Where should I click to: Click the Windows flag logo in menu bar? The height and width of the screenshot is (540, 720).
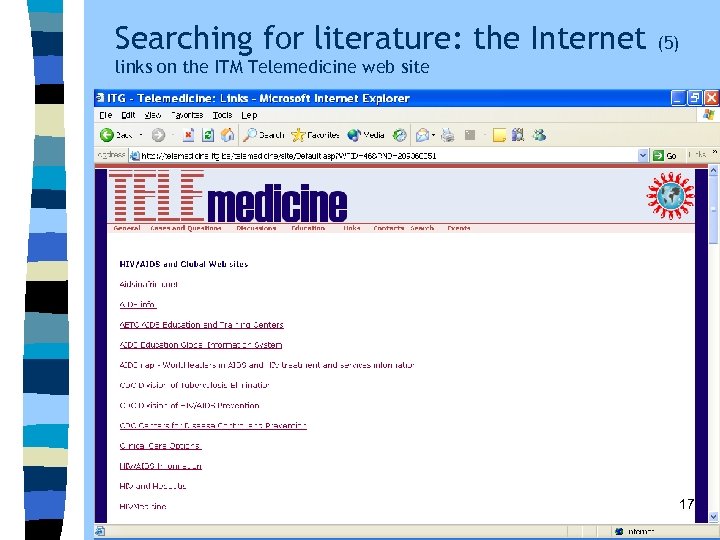709,115
